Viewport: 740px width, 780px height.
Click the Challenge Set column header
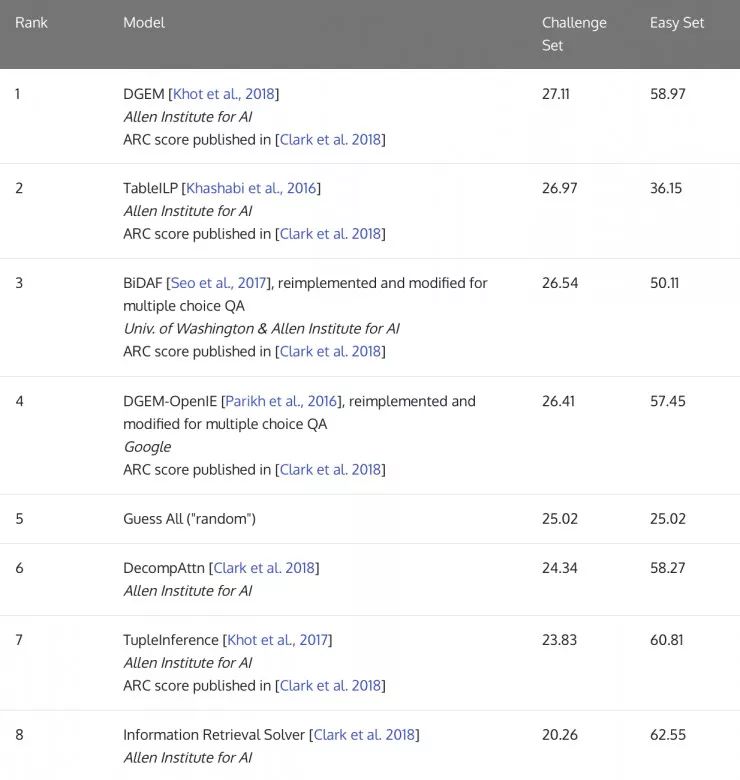pos(573,34)
